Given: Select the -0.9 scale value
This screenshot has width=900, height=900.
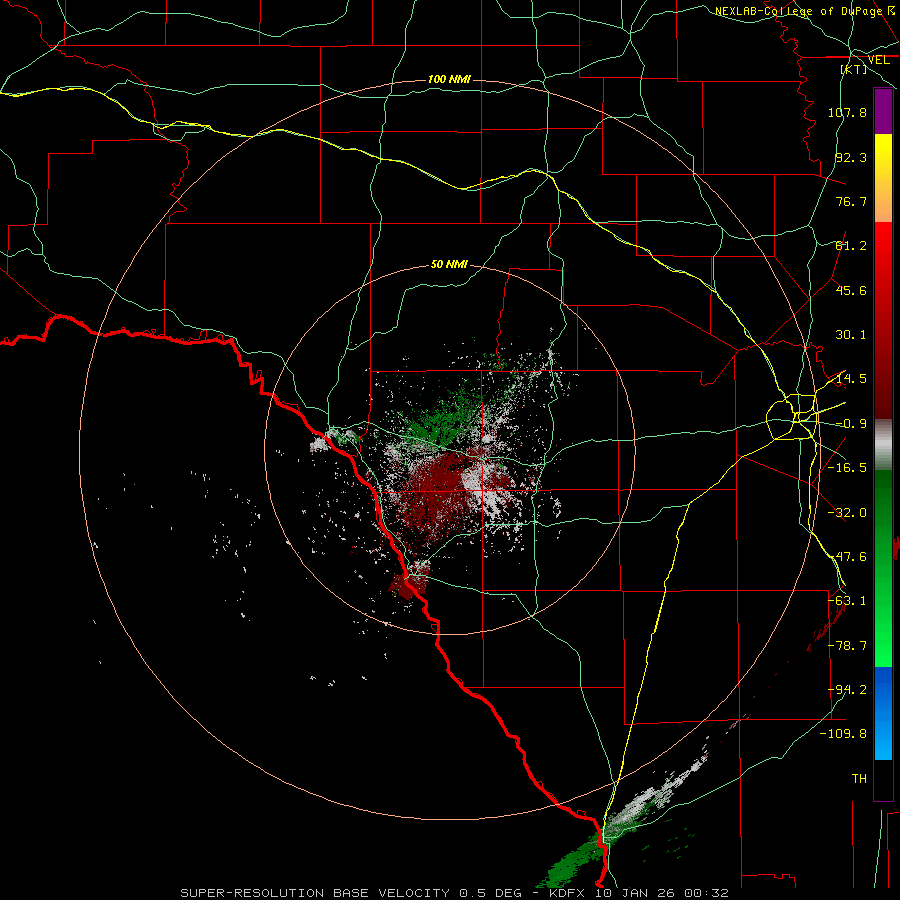Looking at the screenshot, I should tap(851, 424).
